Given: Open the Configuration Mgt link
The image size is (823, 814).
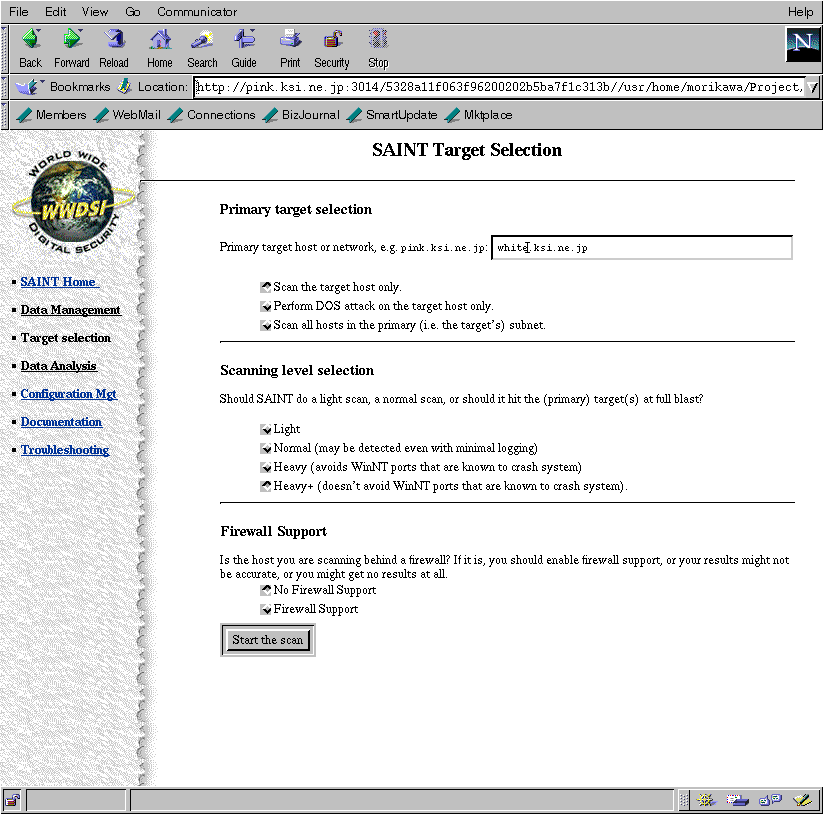Looking at the screenshot, I should pyautogui.click(x=69, y=394).
